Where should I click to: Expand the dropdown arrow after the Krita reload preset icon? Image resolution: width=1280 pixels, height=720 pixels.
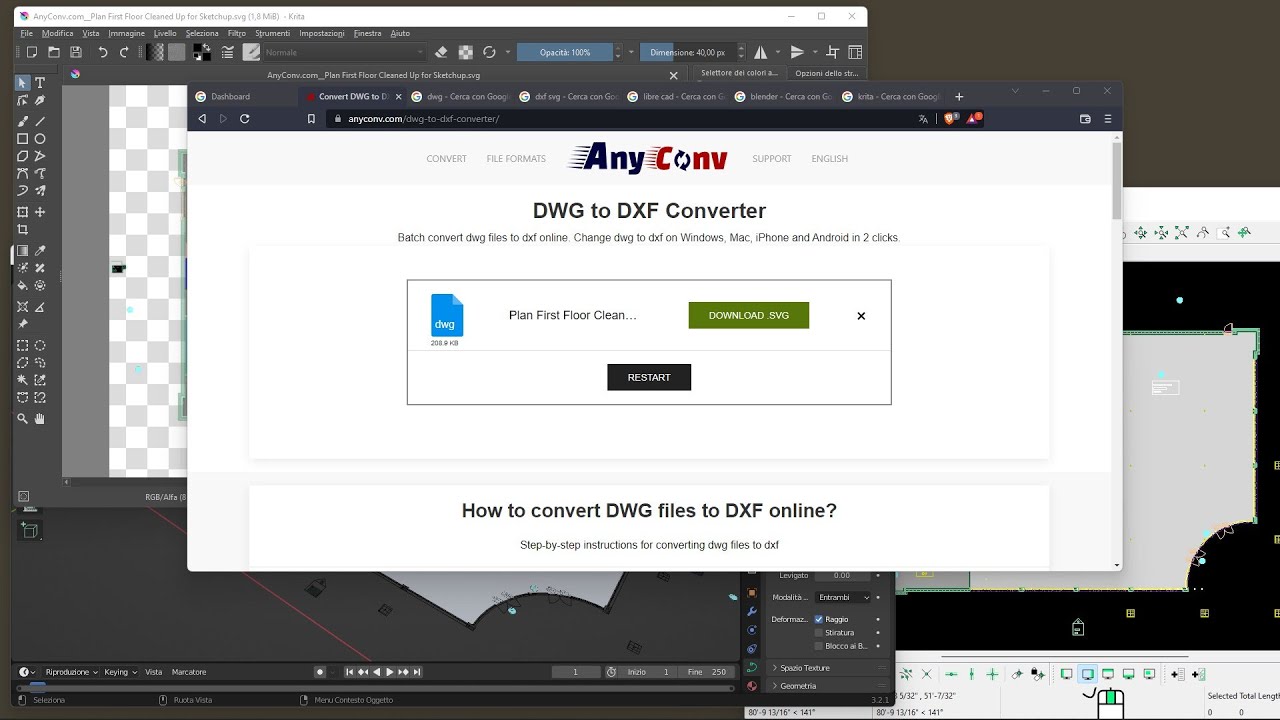pyautogui.click(x=508, y=52)
